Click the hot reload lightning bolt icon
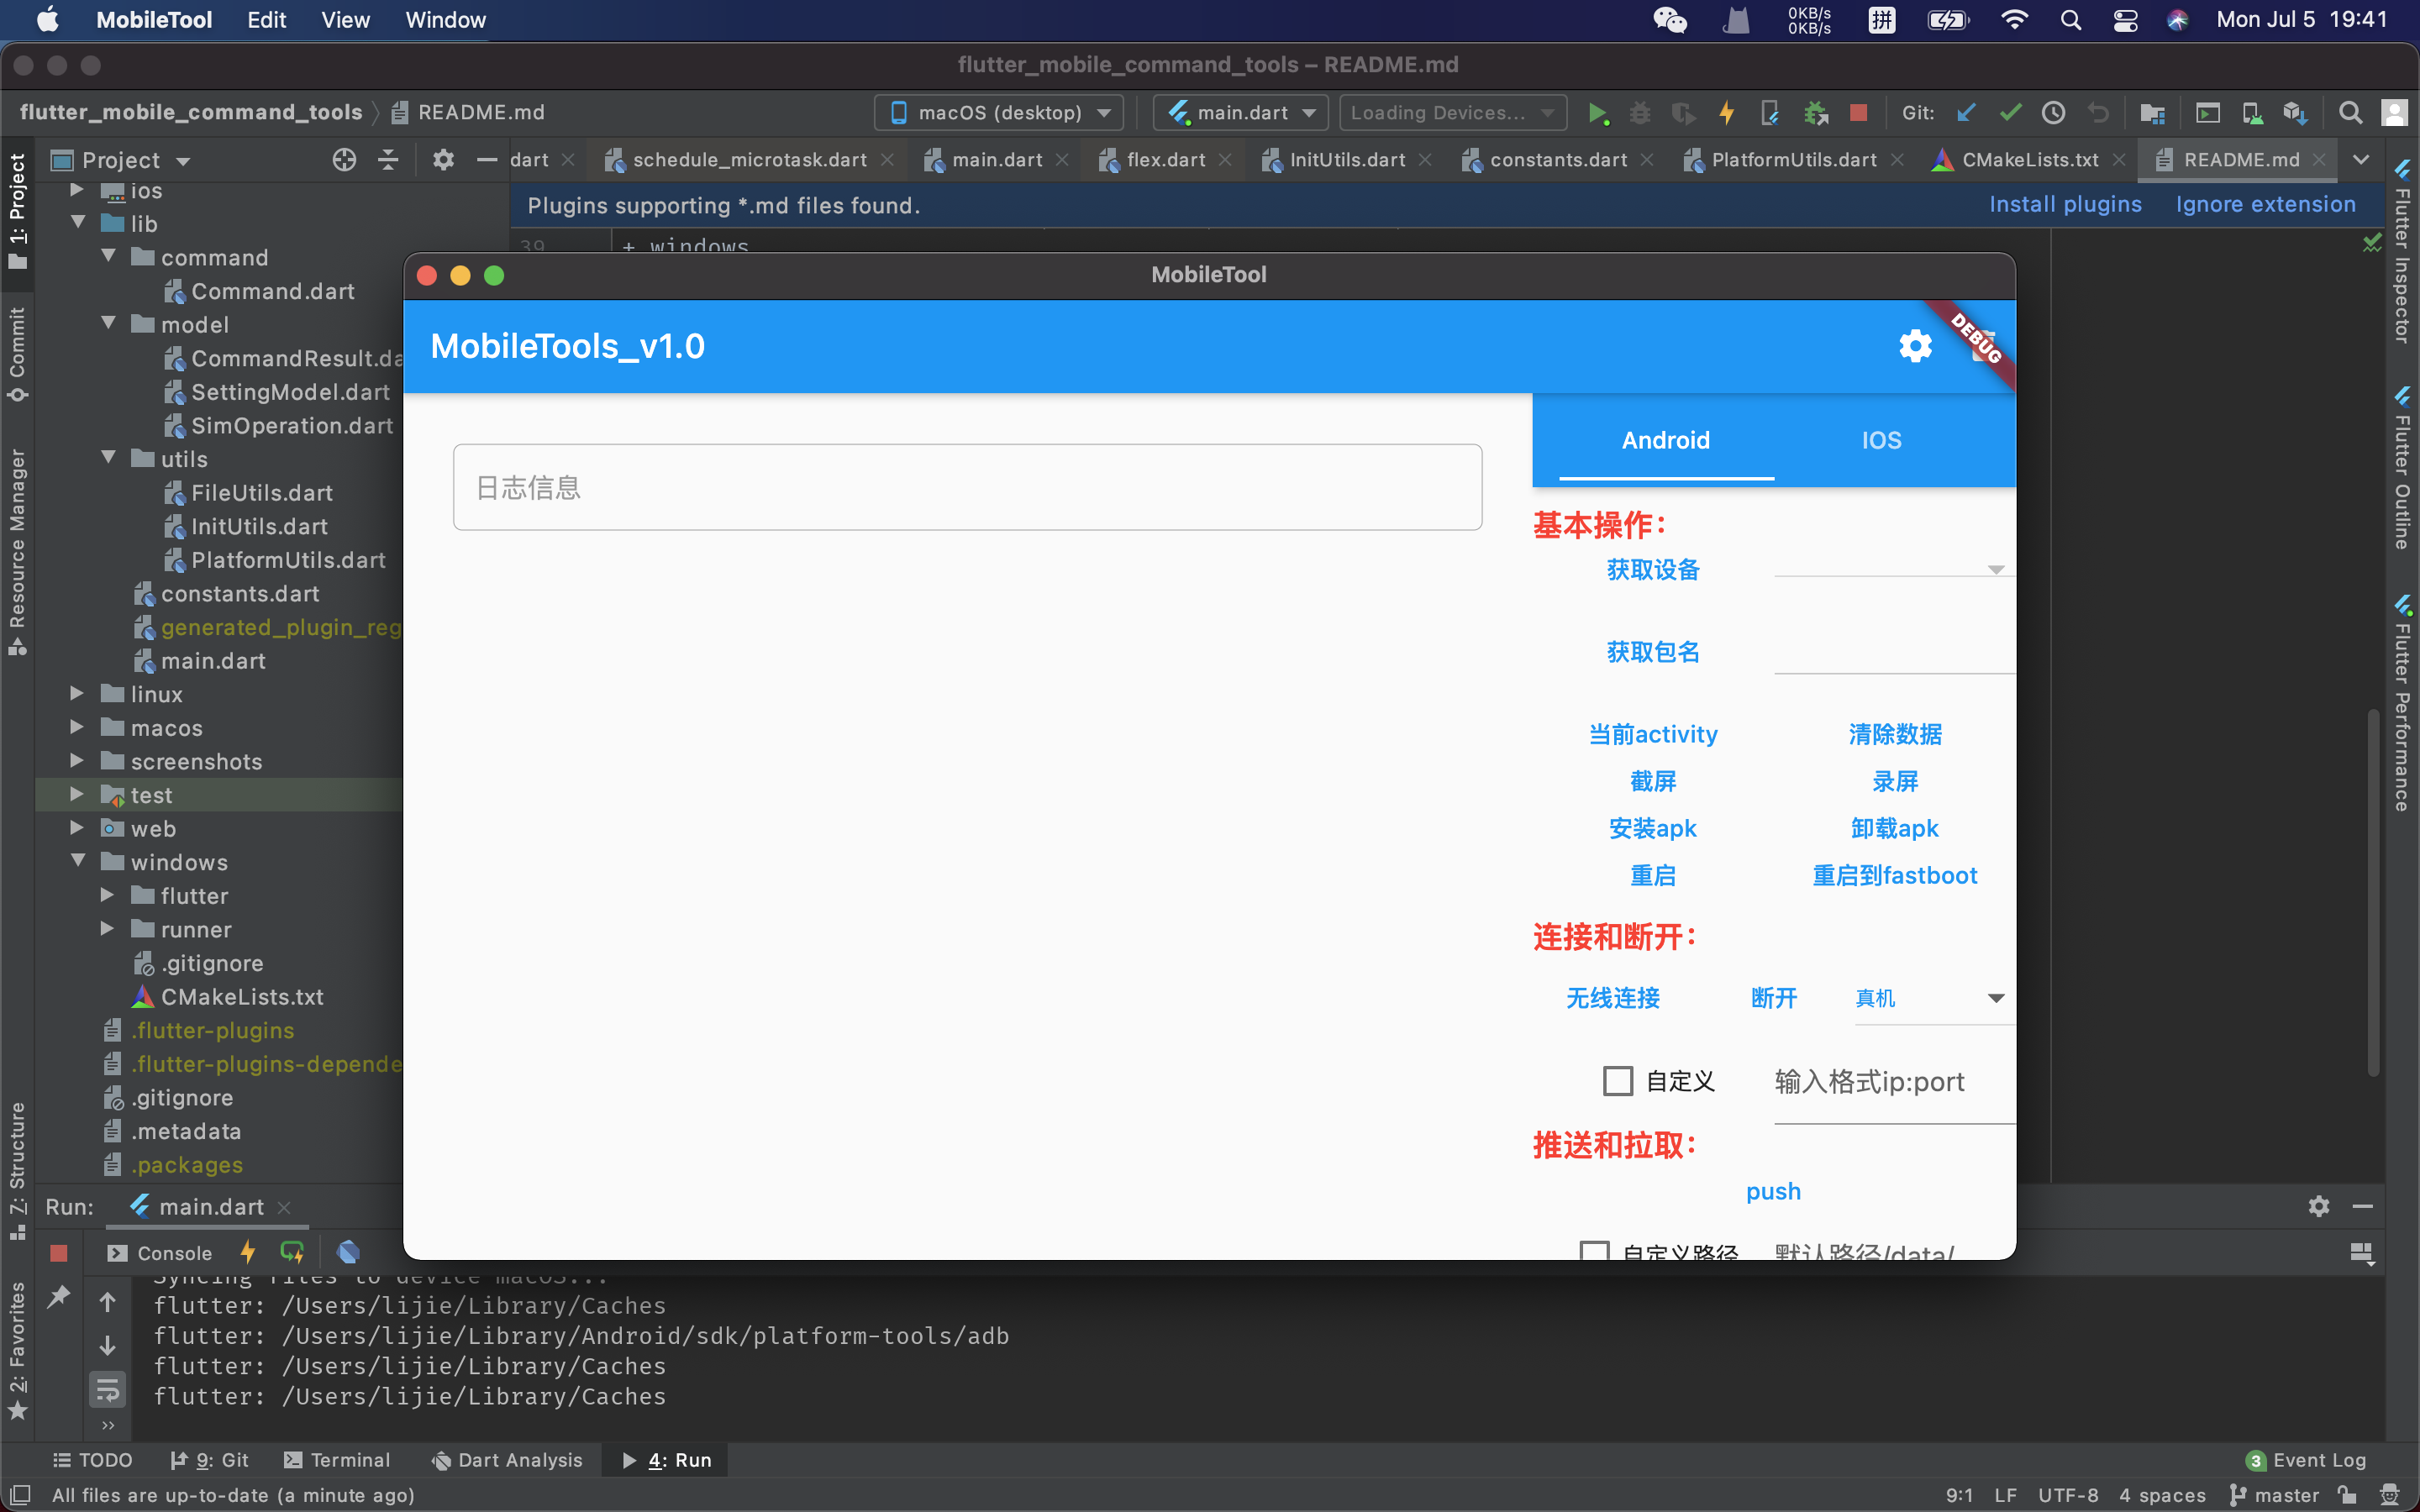2420x1512 pixels. coord(1723,112)
